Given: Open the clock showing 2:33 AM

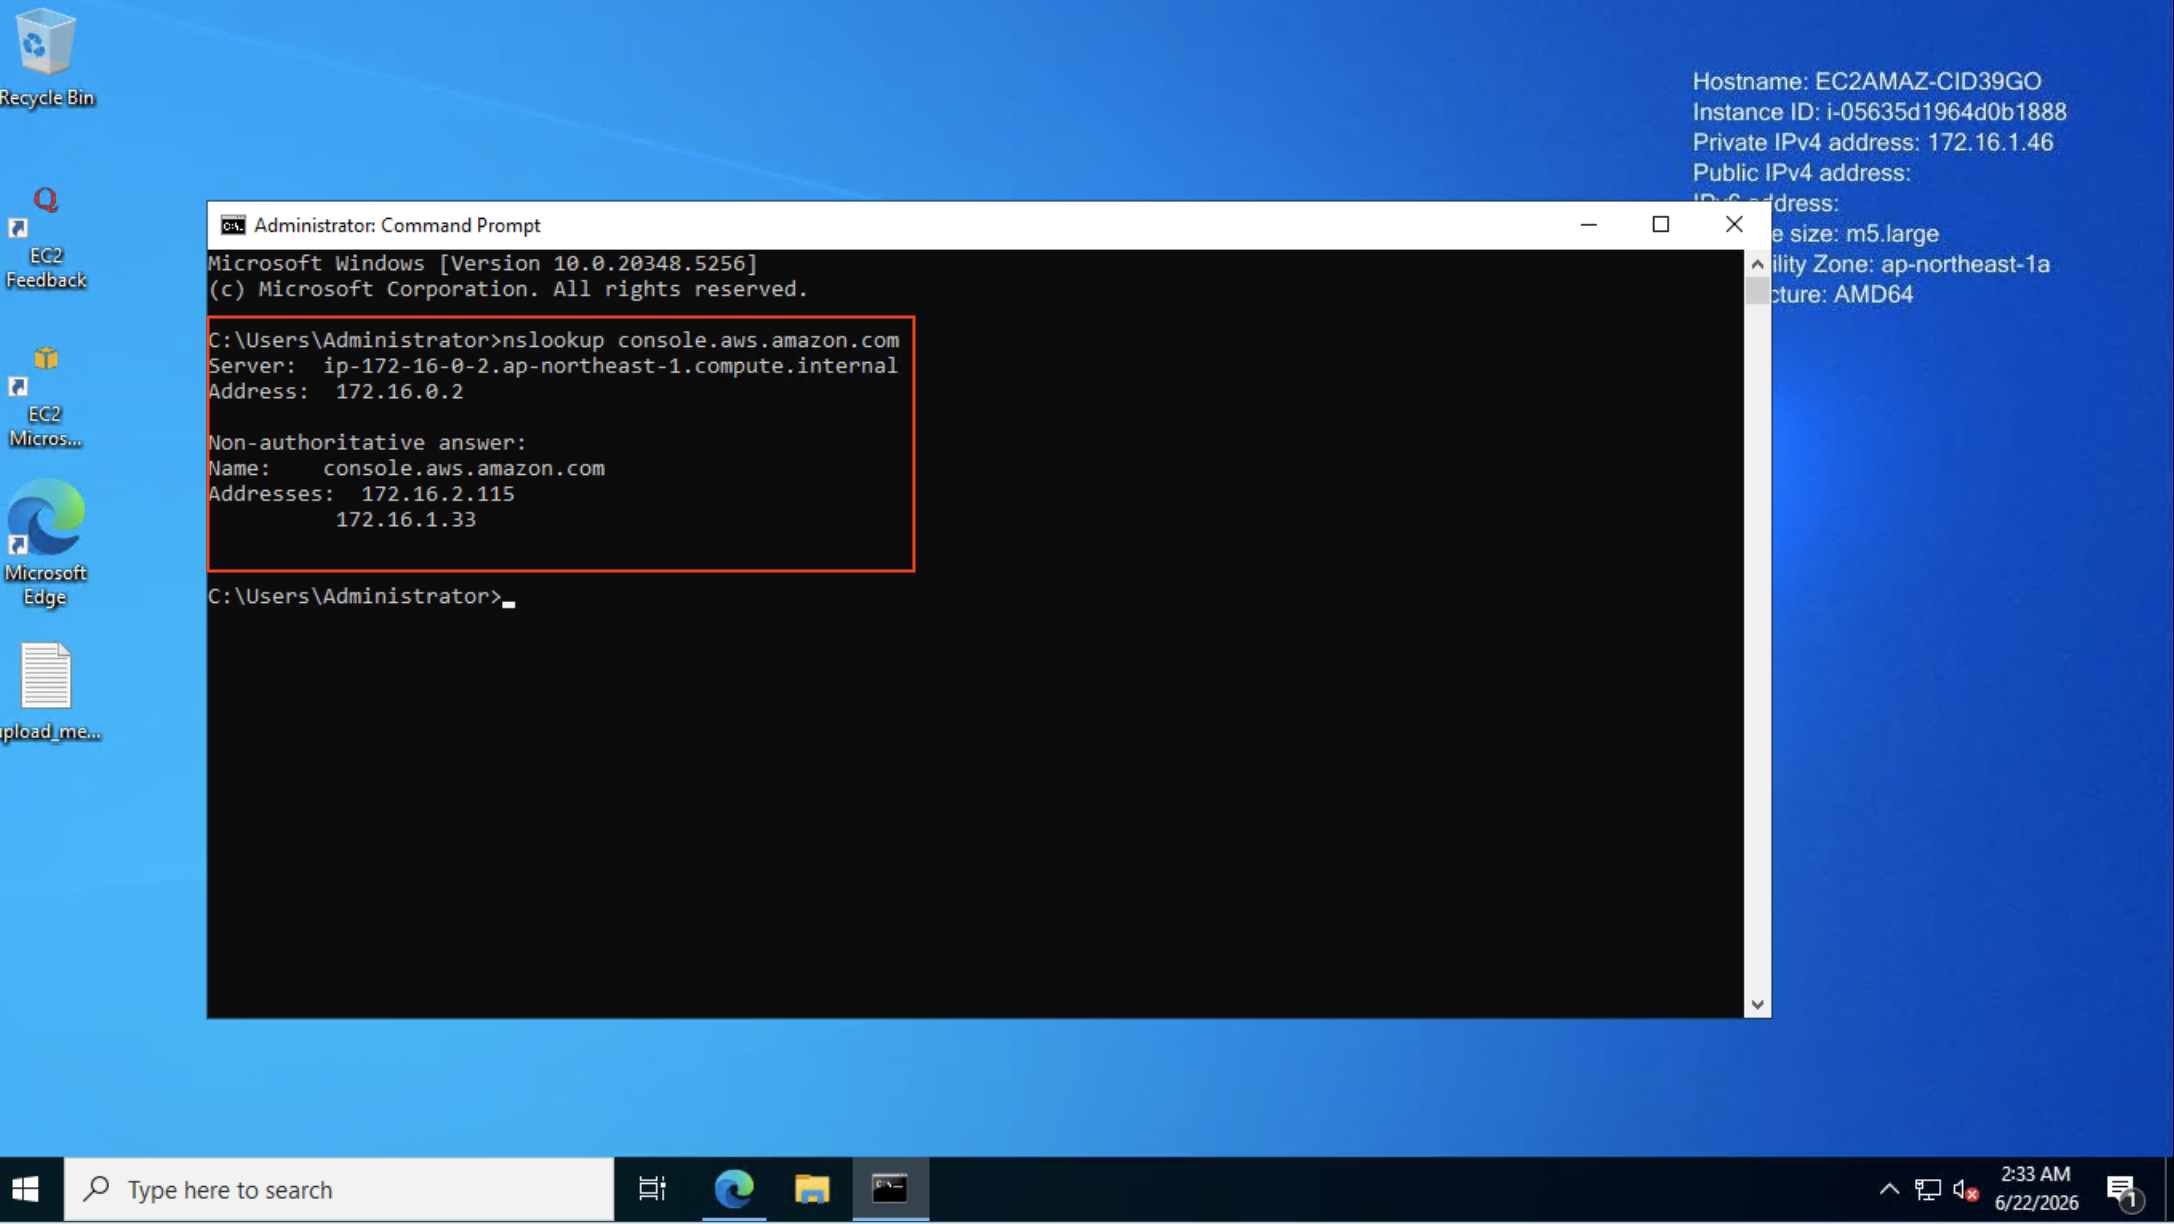Looking at the screenshot, I should 2036,1188.
